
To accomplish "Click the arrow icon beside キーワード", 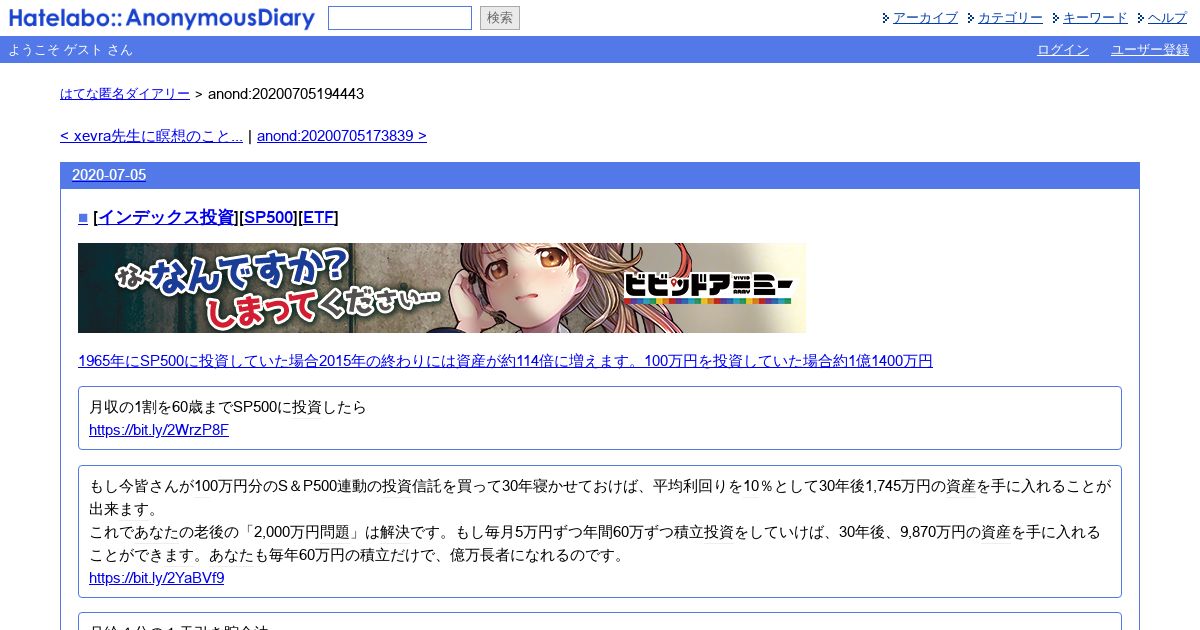I will click(1056, 18).
